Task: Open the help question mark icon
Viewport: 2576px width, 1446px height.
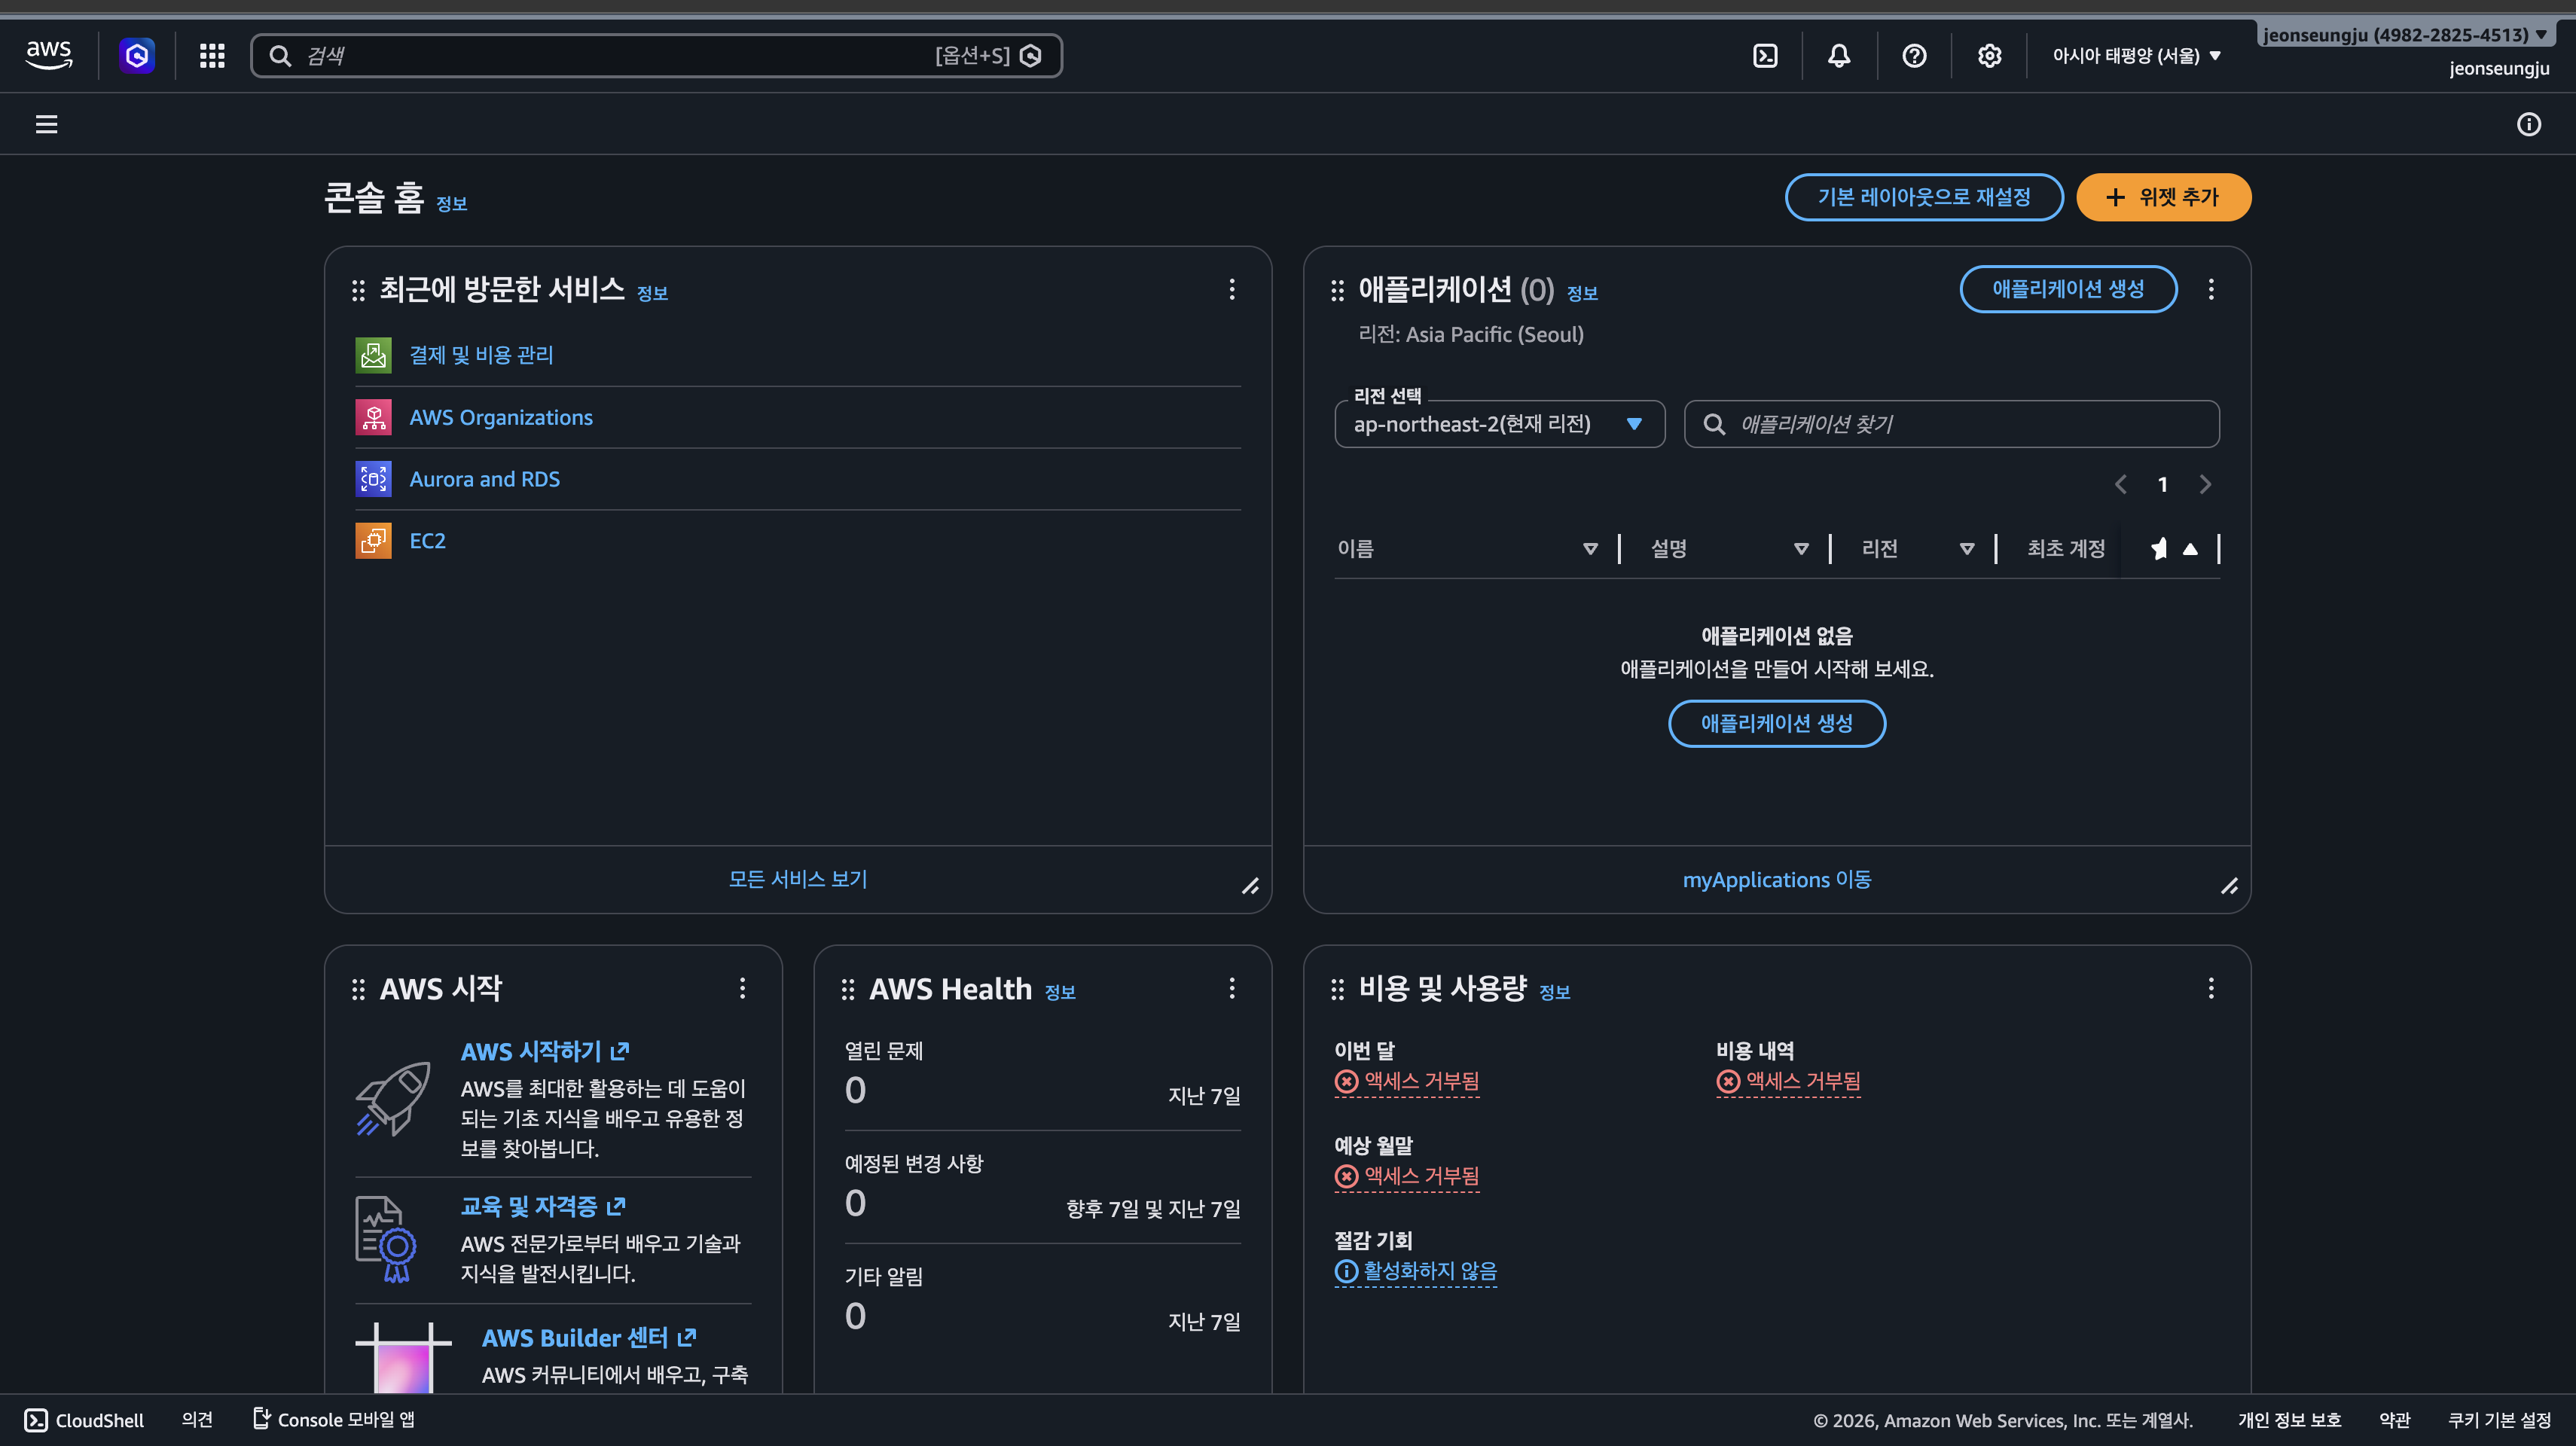Action: coord(1914,55)
